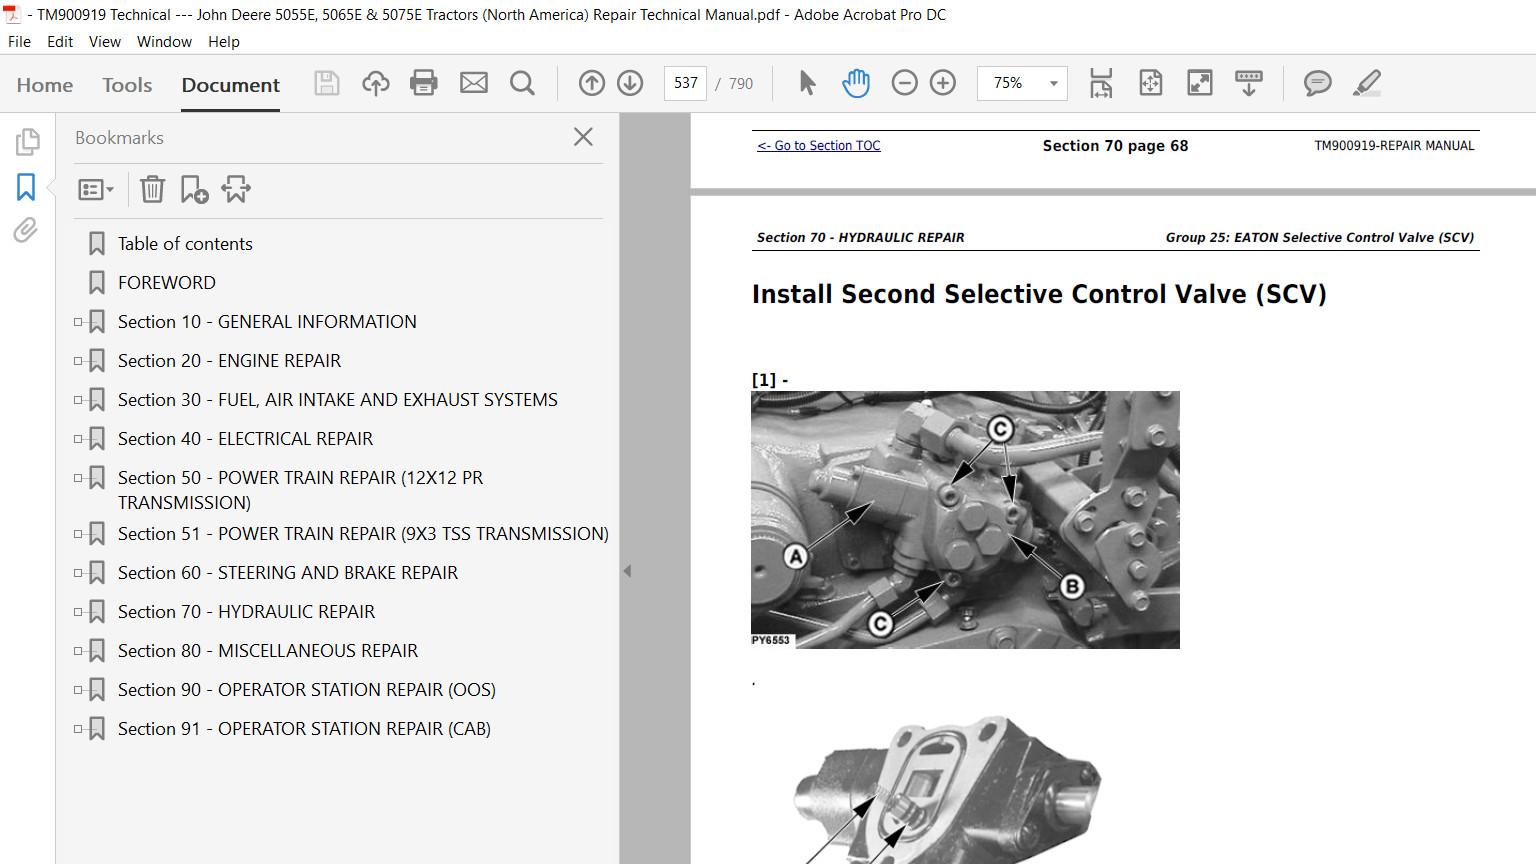Zoom in with the plus button
The height and width of the screenshot is (864, 1536).
click(x=943, y=83)
